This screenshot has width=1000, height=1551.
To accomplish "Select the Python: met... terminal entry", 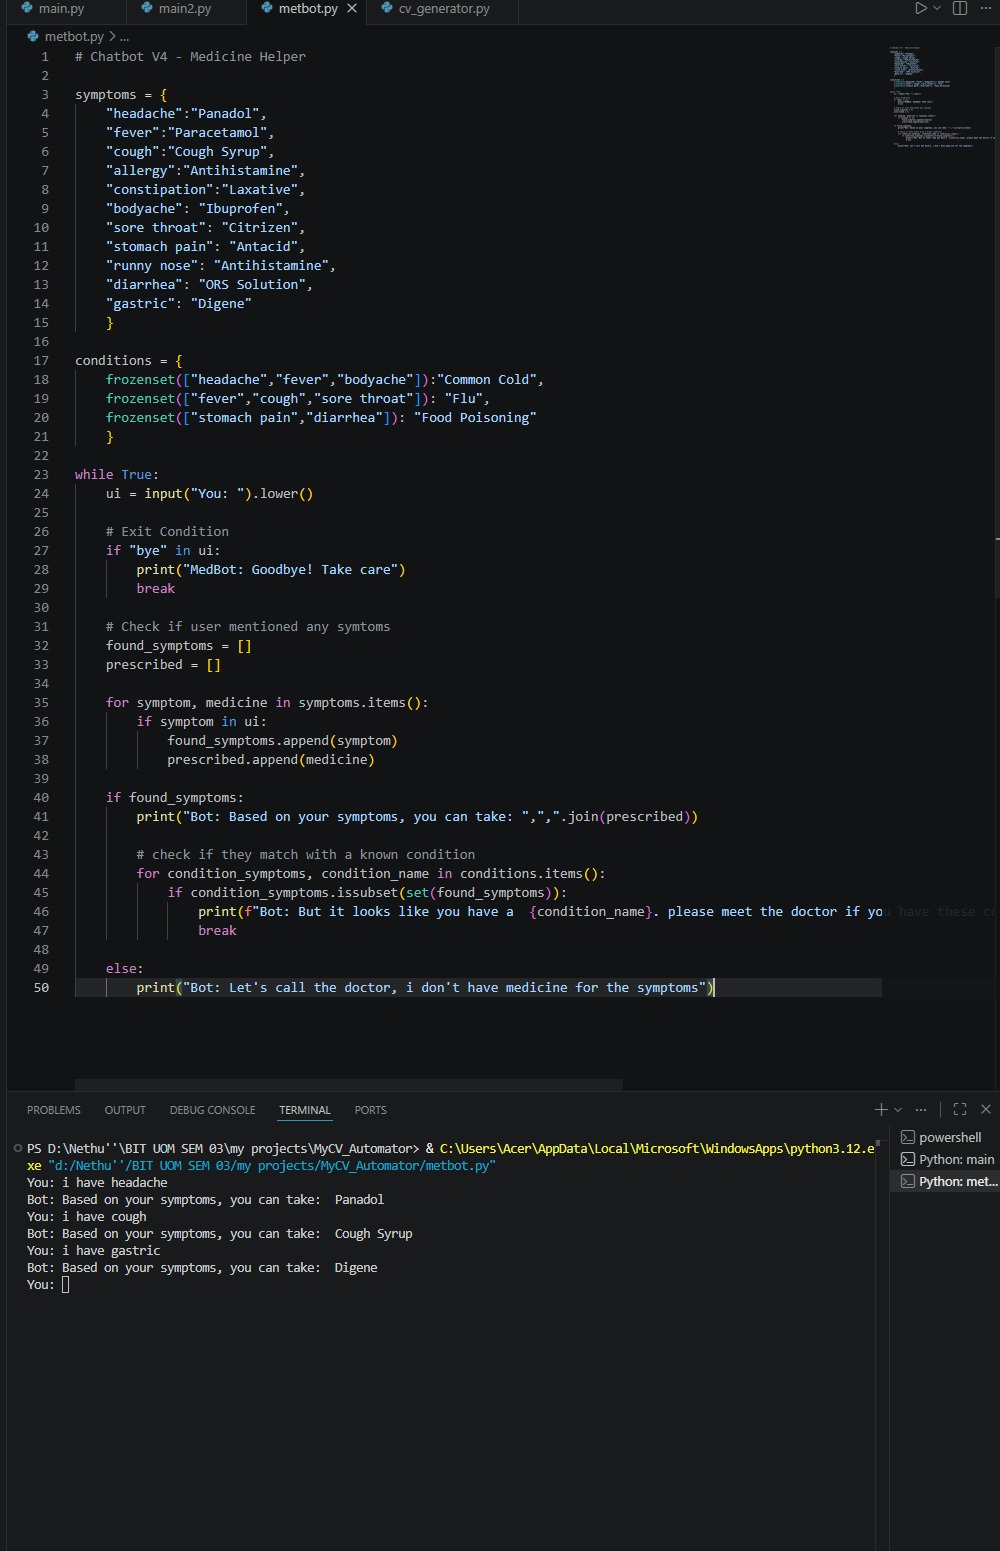I will click(945, 1181).
